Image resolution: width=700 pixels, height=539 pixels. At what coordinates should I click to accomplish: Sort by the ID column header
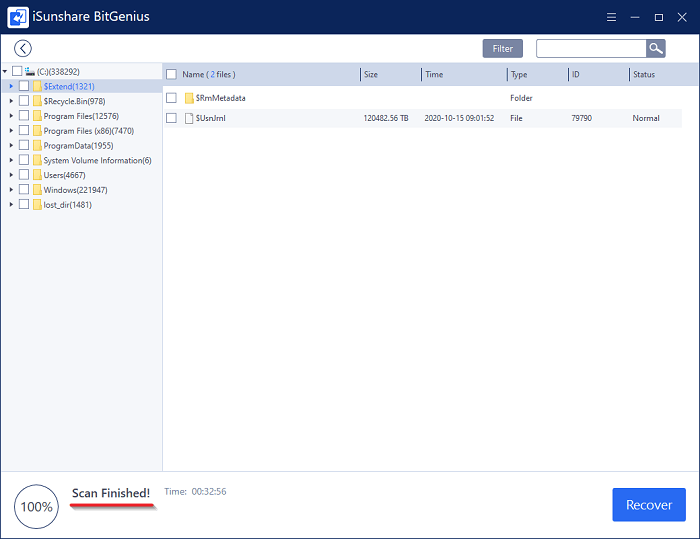575,74
